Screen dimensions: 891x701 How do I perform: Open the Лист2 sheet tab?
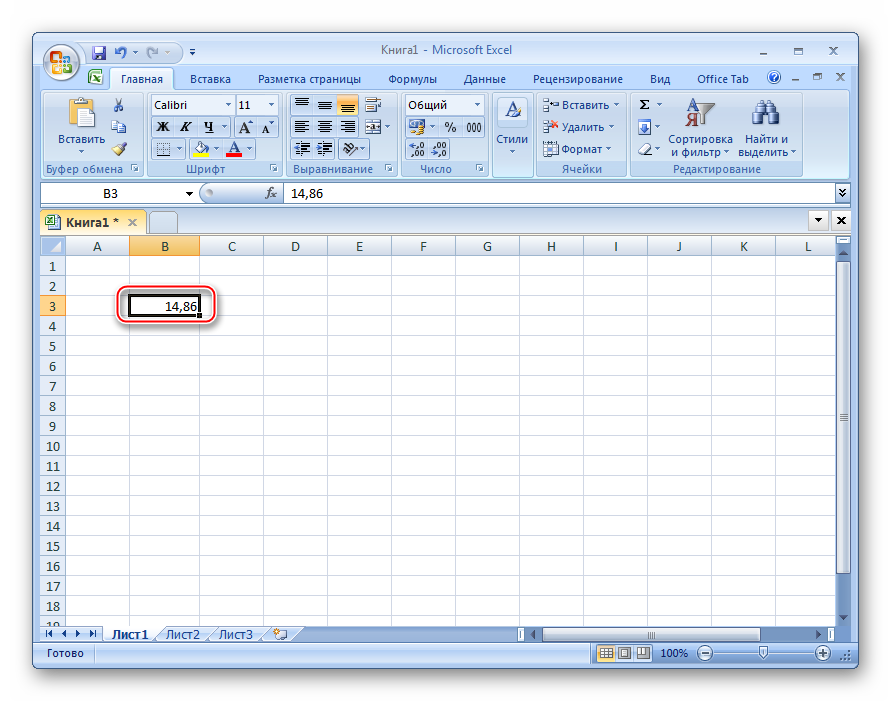click(x=182, y=634)
